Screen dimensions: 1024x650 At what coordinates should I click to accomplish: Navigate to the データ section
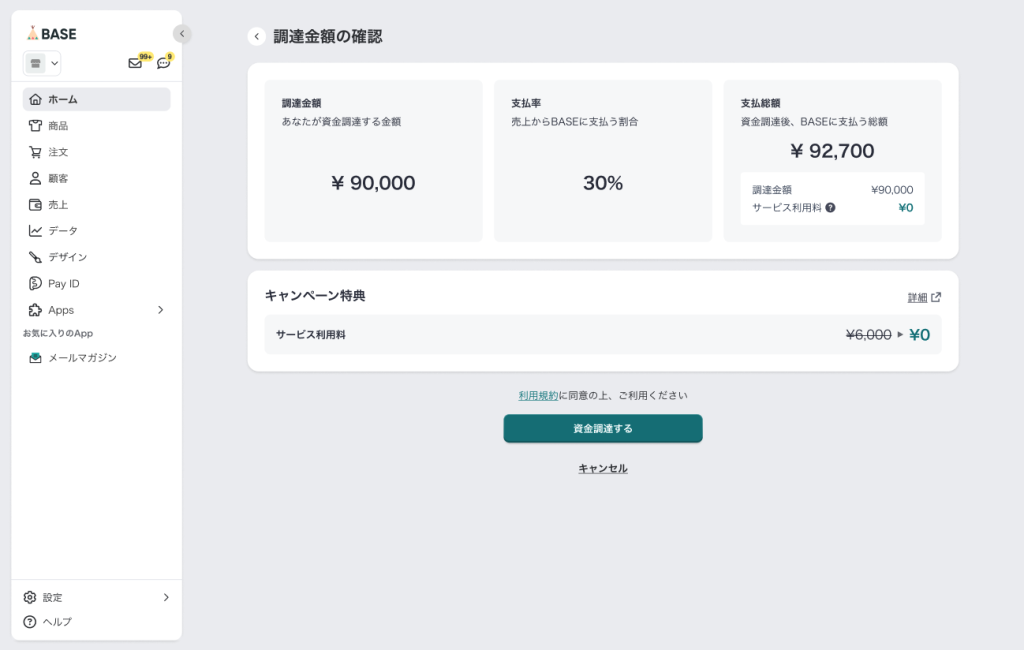tap(62, 230)
